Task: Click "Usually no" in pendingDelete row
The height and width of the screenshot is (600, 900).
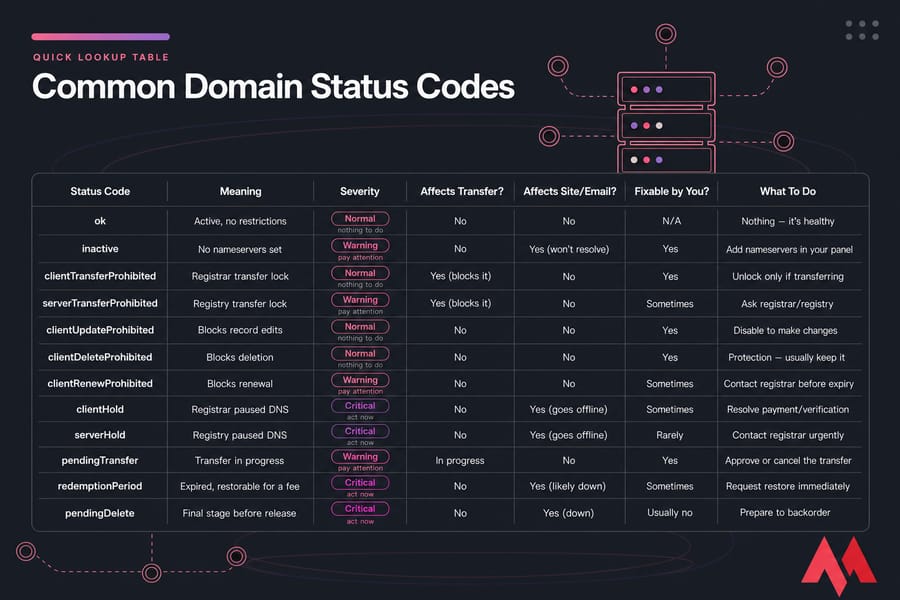Action: 670,513
